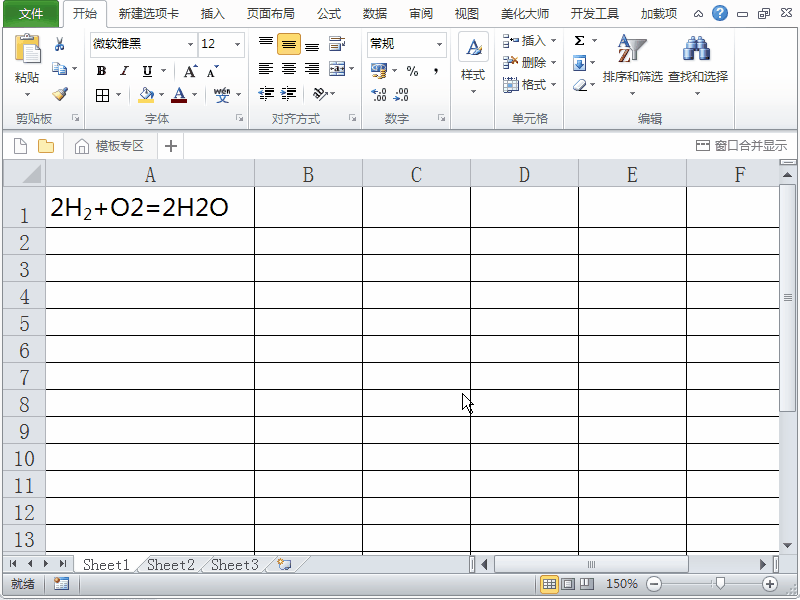Click the percent style icon
This screenshot has height=600, width=800.
[412, 71]
